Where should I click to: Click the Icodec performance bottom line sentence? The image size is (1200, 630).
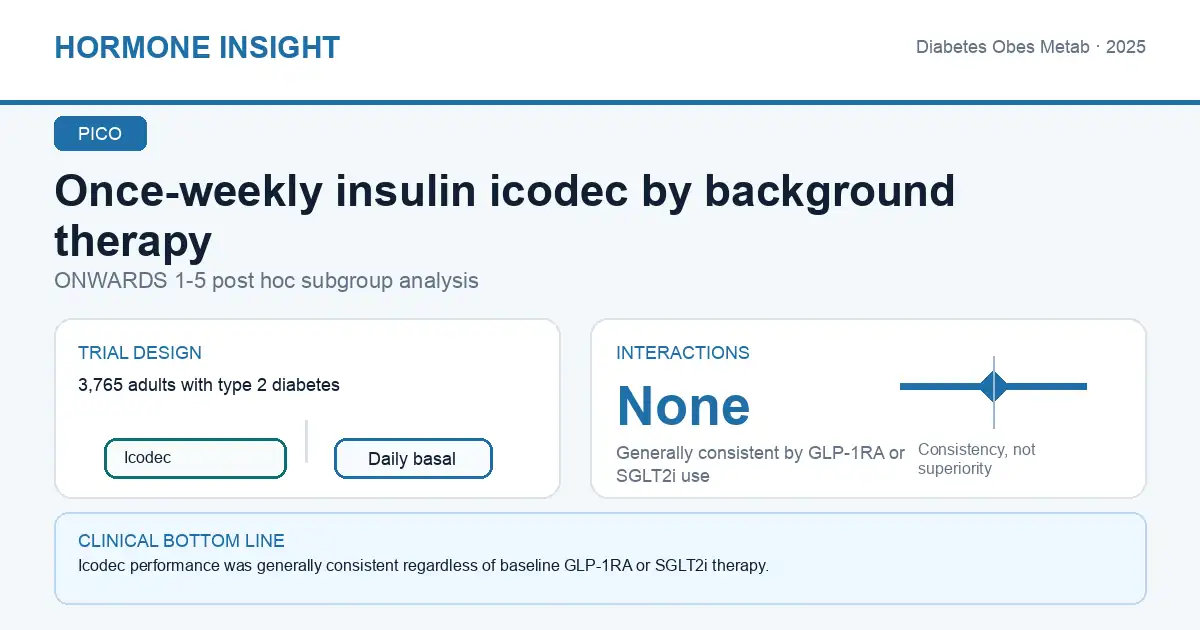click(423, 566)
